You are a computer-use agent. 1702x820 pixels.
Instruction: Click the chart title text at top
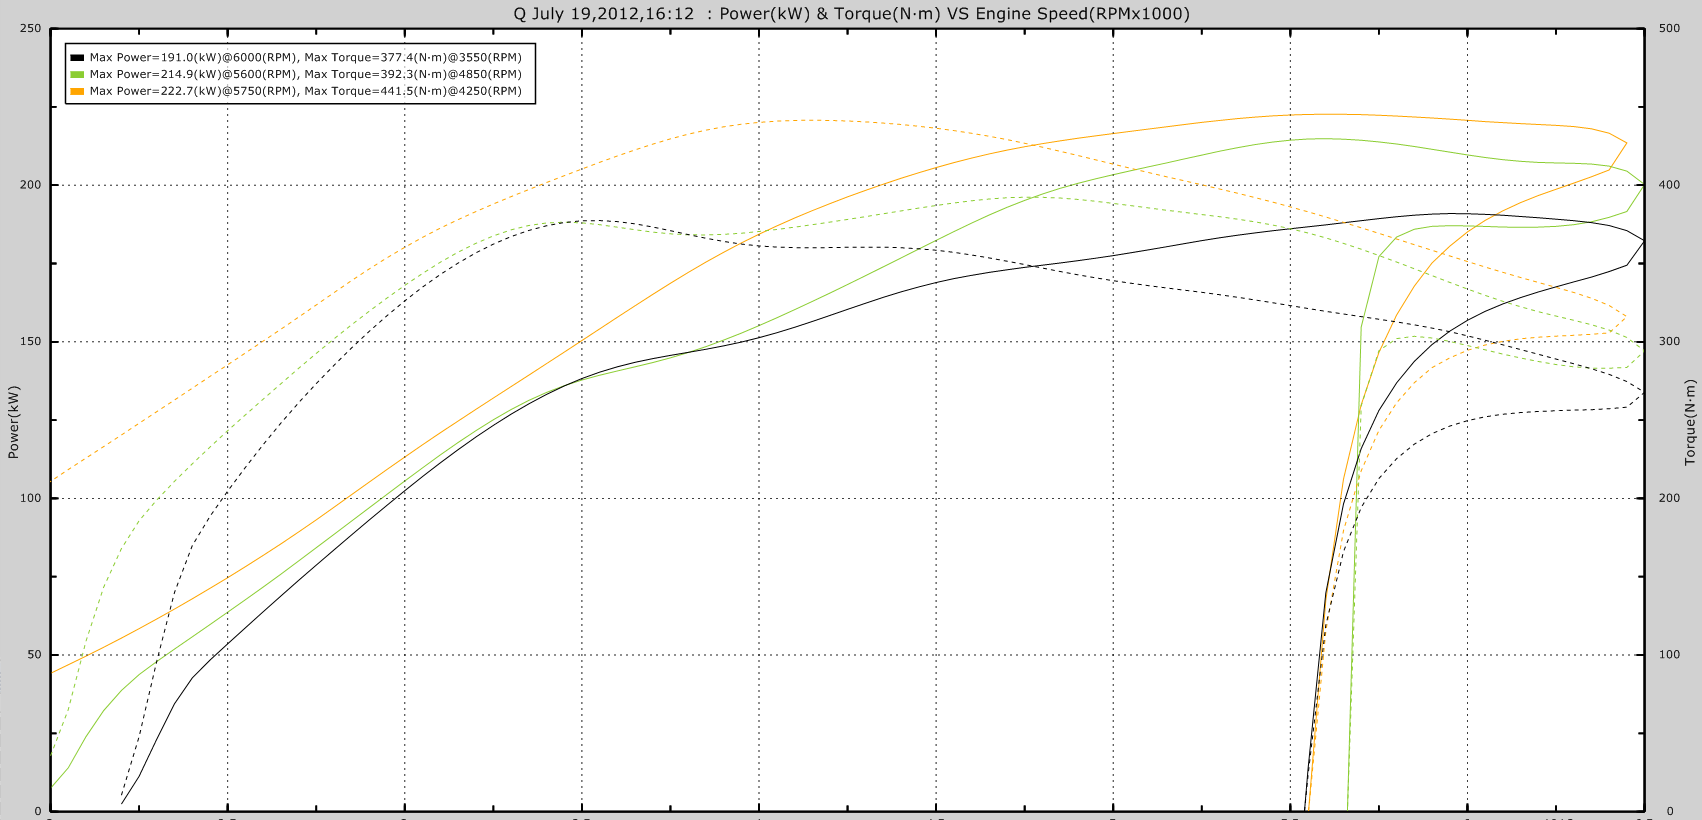pyautogui.click(x=851, y=14)
